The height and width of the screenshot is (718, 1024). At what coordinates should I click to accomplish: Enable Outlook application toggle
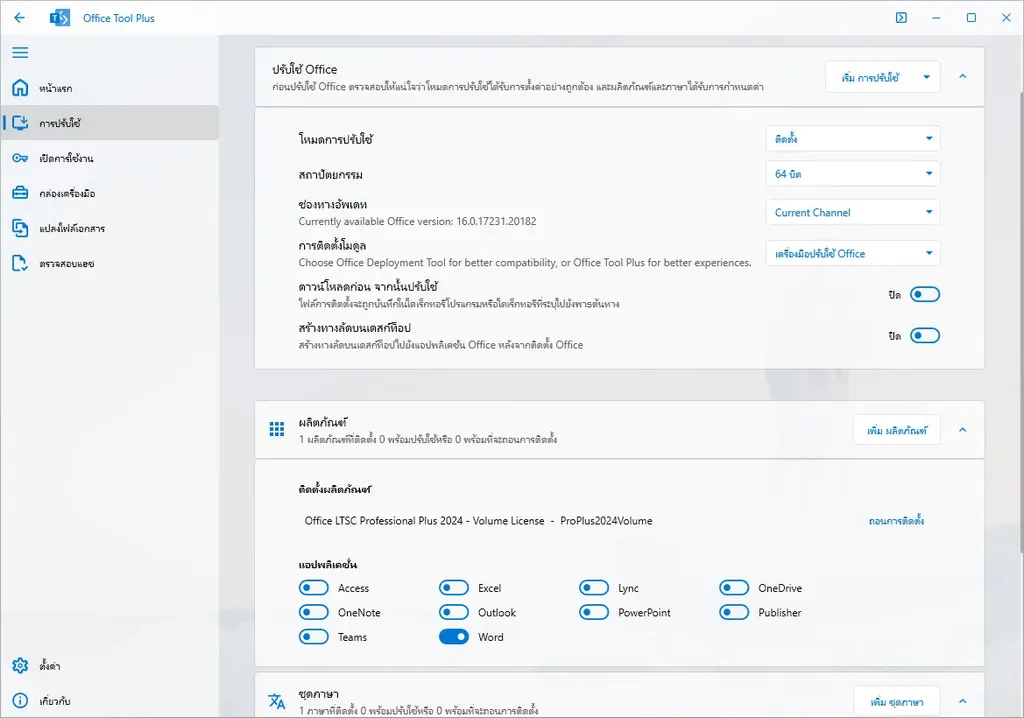point(454,612)
